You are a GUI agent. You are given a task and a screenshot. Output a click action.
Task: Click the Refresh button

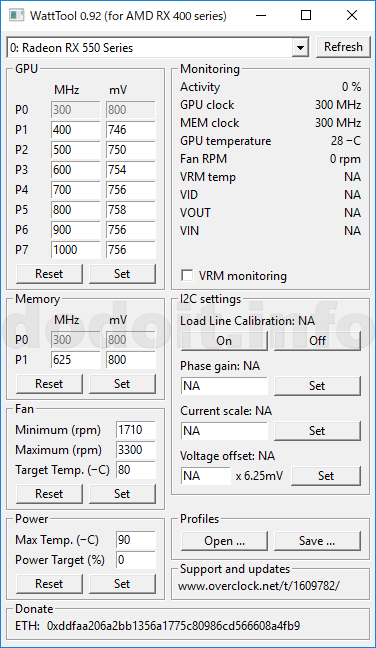click(x=343, y=47)
